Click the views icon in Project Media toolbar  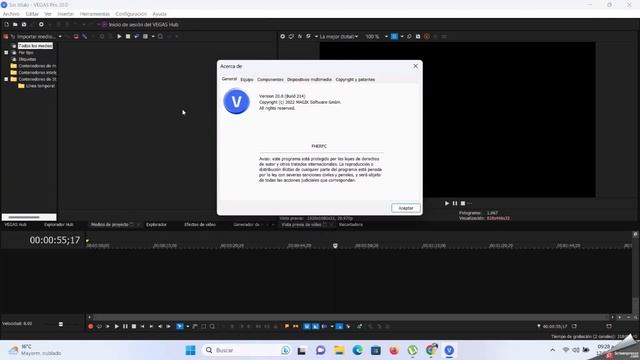pos(145,36)
